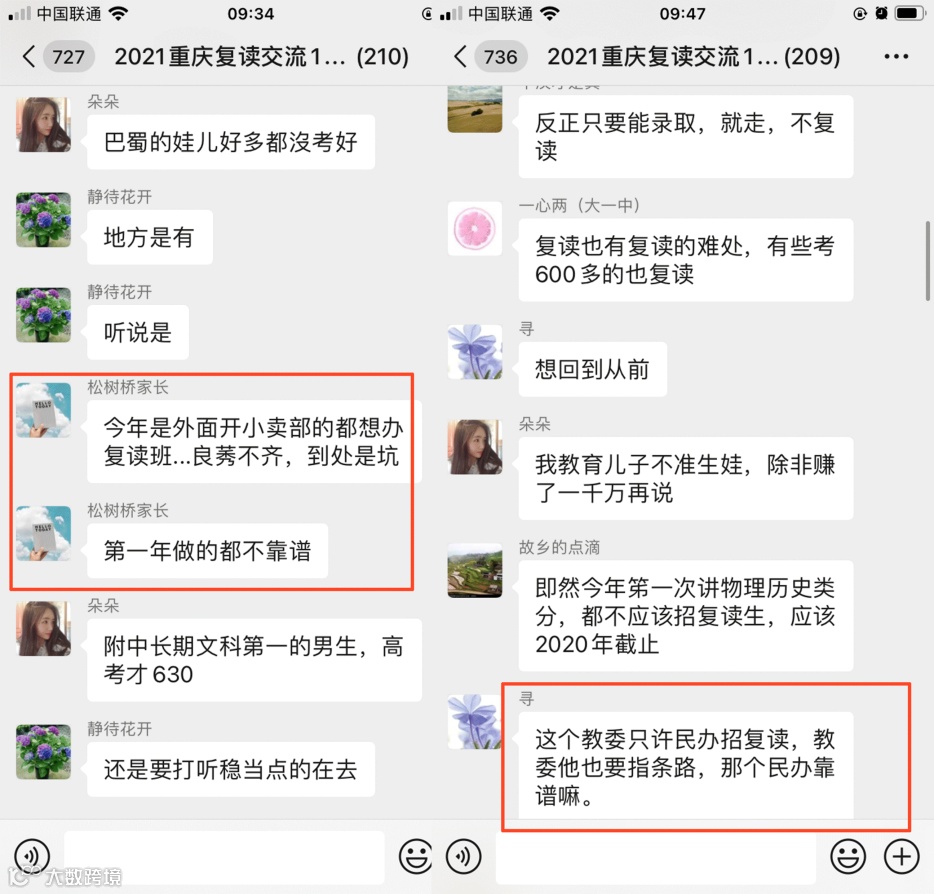Image resolution: width=934 pixels, height=894 pixels.
Task: Tap message bubble 还是要打听稳当点的在去
Action: point(231,769)
